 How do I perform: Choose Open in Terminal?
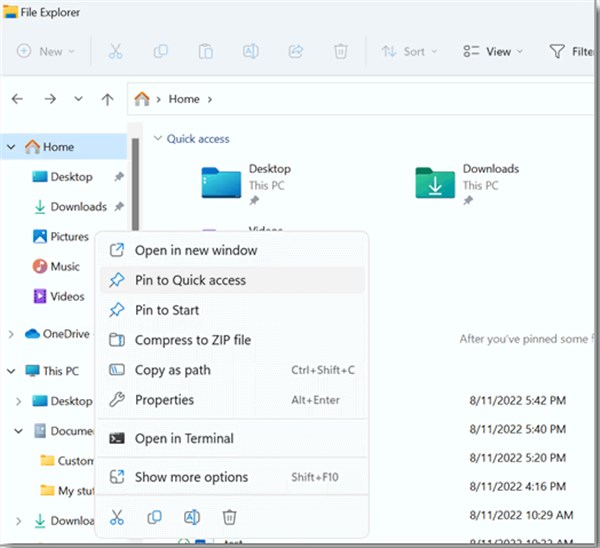tap(232, 438)
